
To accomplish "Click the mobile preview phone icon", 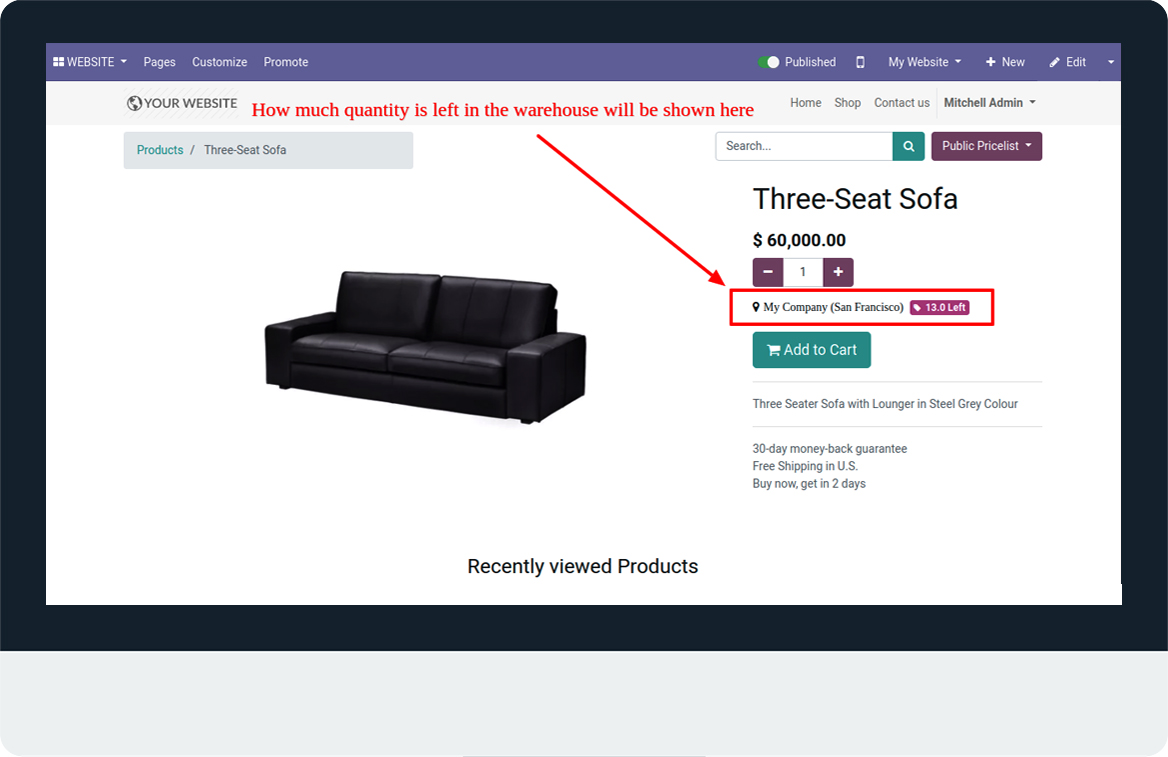I will [x=860, y=62].
